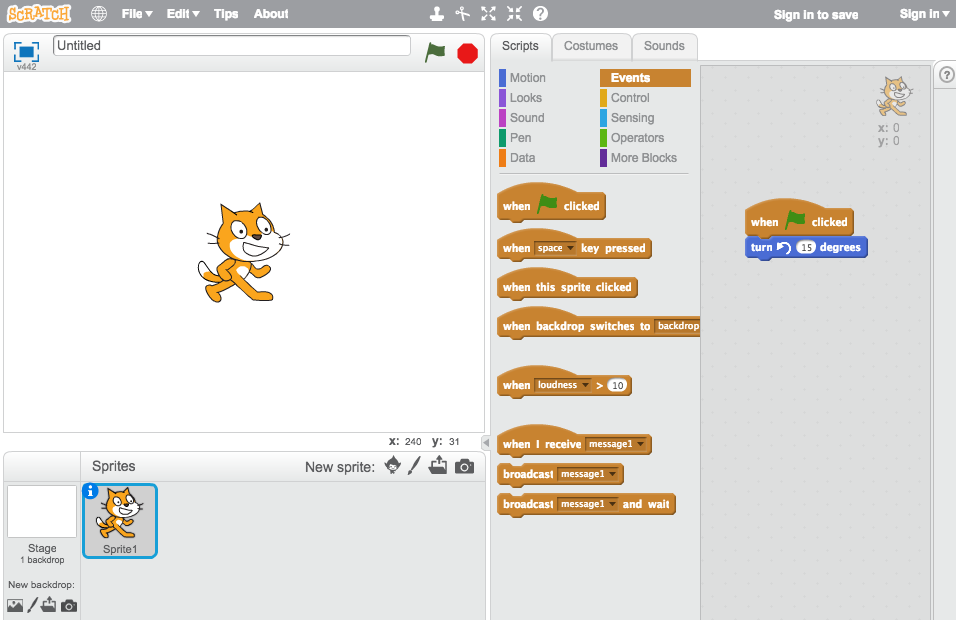Open the File menu
The height and width of the screenshot is (620, 956).
(137, 13)
